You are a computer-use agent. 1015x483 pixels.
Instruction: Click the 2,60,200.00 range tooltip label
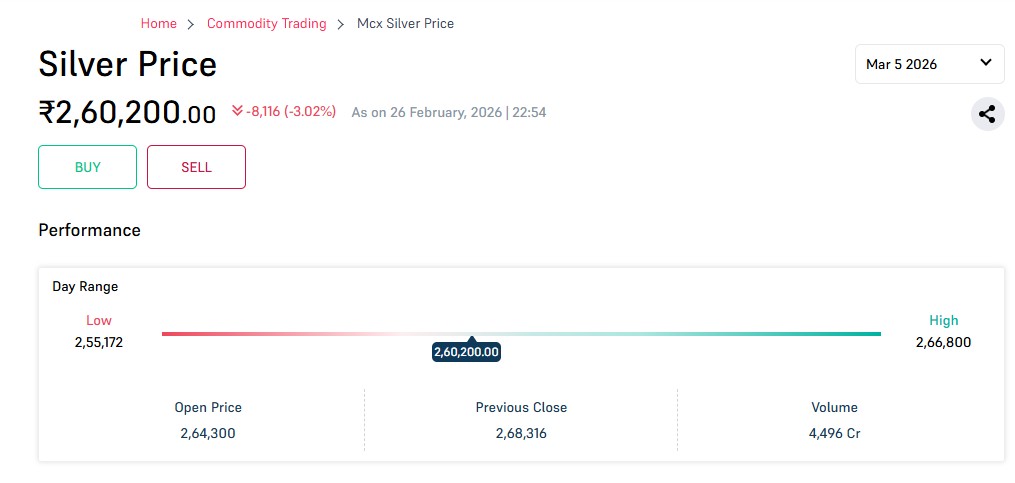pyautogui.click(x=466, y=352)
